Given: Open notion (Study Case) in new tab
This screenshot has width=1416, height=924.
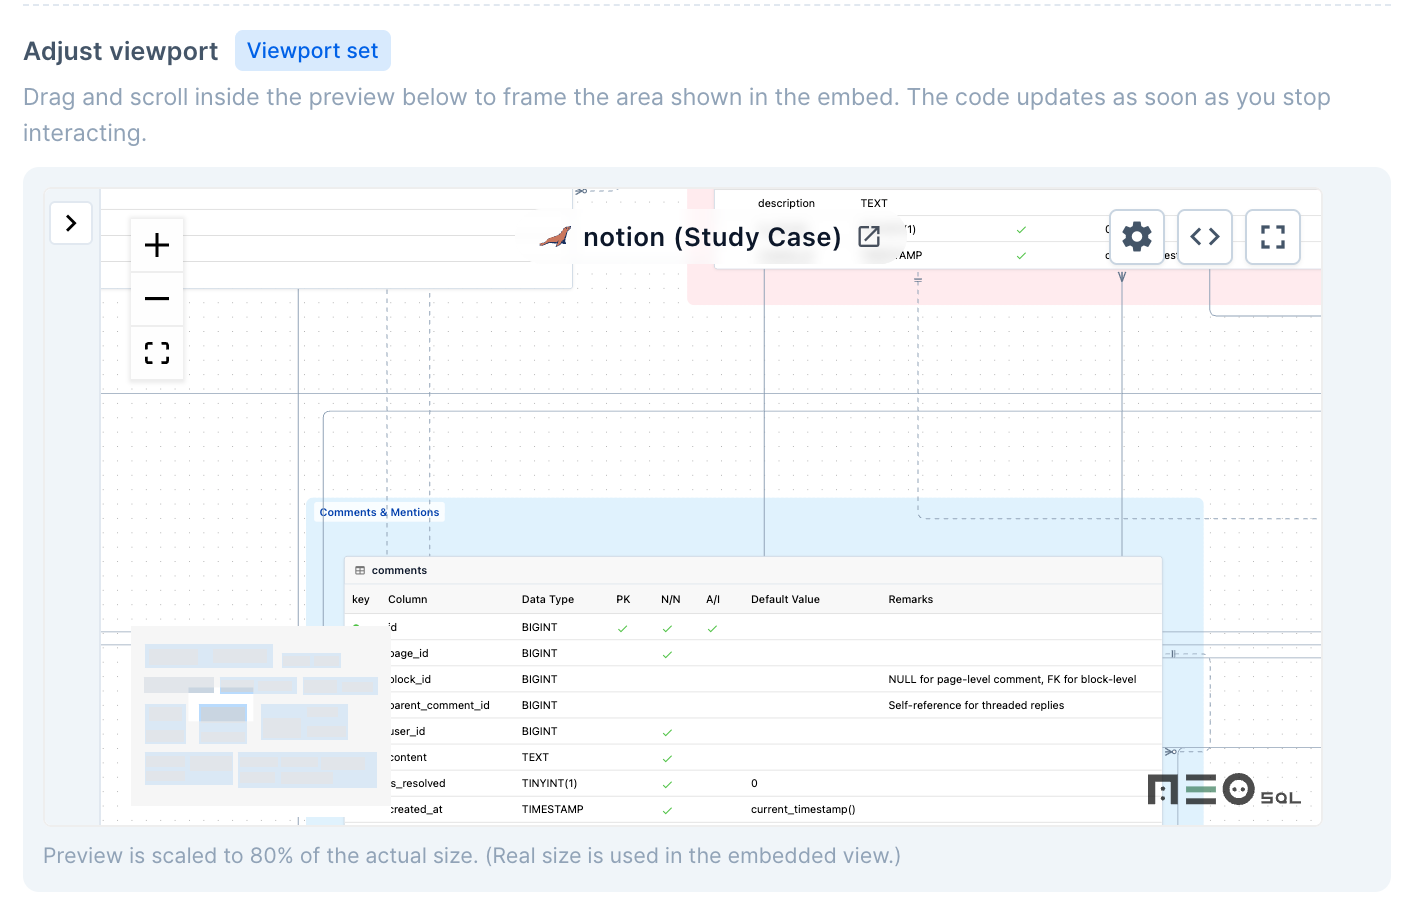Looking at the screenshot, I should [869, 237].
